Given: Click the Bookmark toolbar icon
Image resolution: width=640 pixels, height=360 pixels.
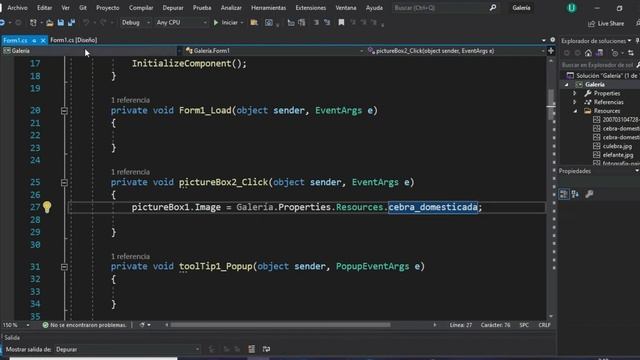Looking at the screenshot, I should click(341, 23).
